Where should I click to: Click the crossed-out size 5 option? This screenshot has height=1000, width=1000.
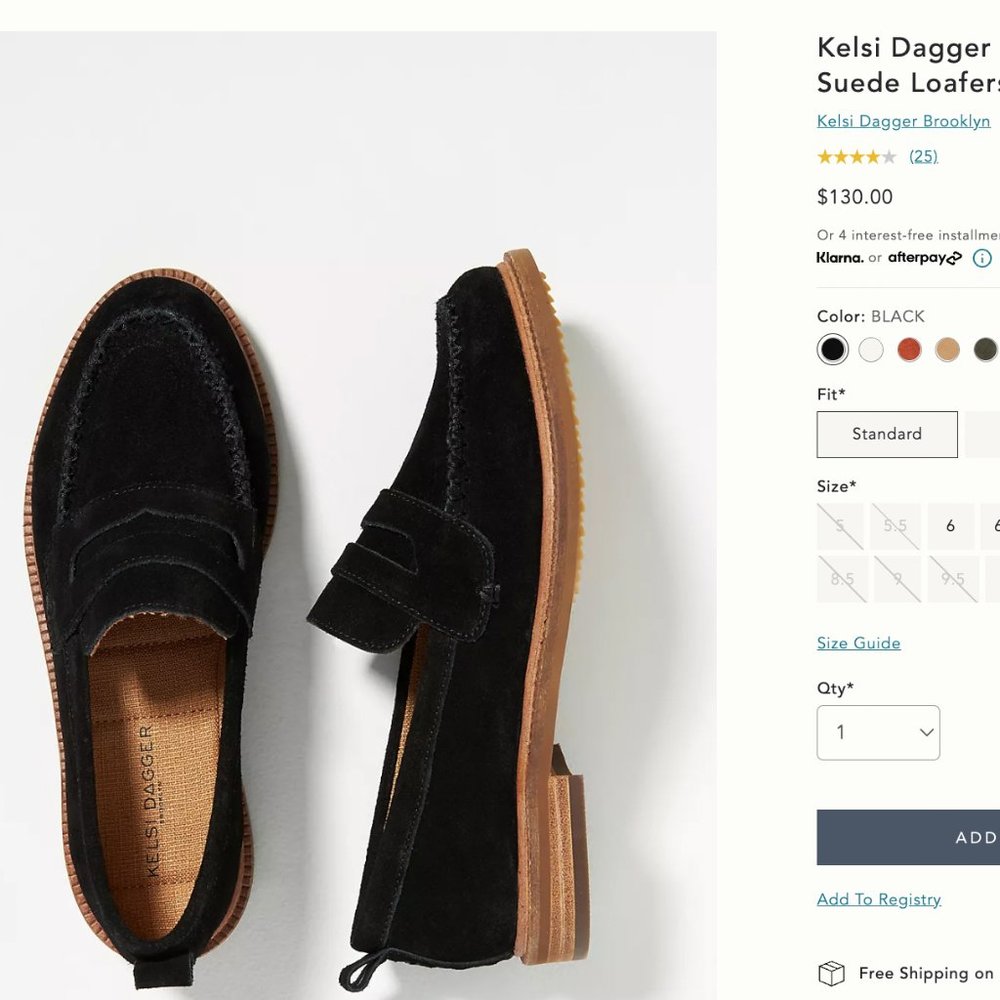[840, 525]
